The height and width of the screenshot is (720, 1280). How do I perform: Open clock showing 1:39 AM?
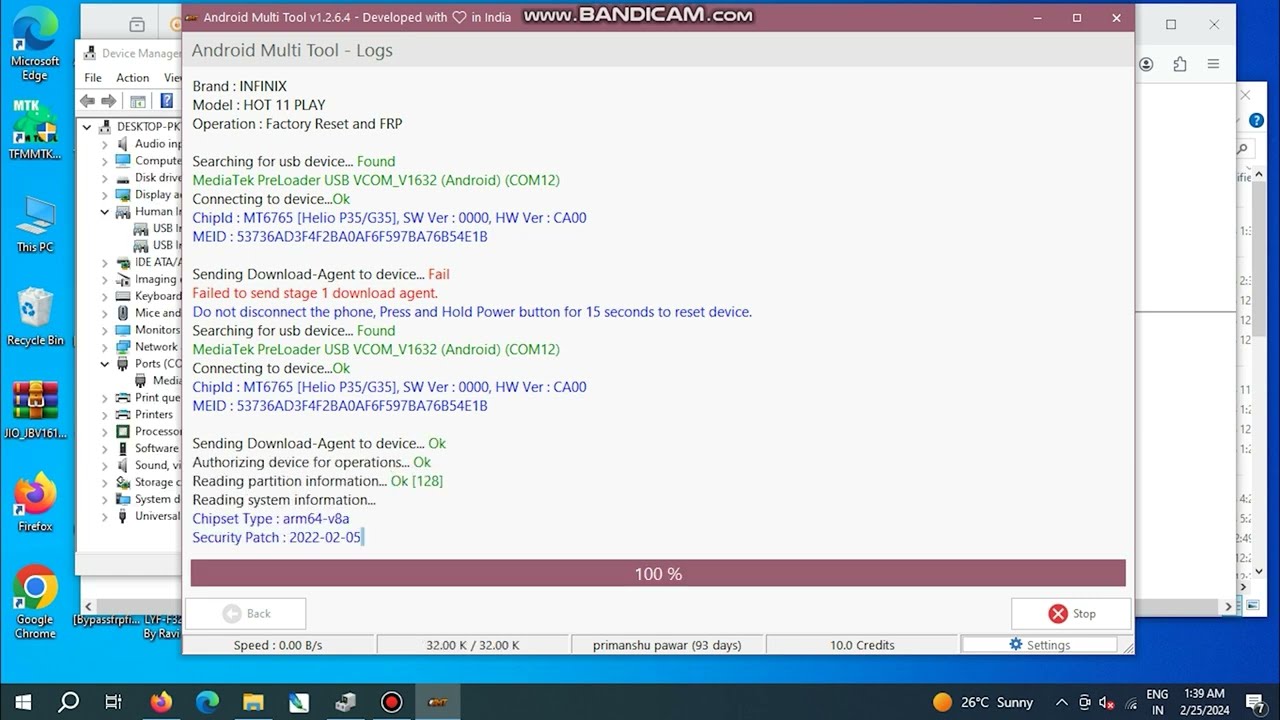(1203, 702)
